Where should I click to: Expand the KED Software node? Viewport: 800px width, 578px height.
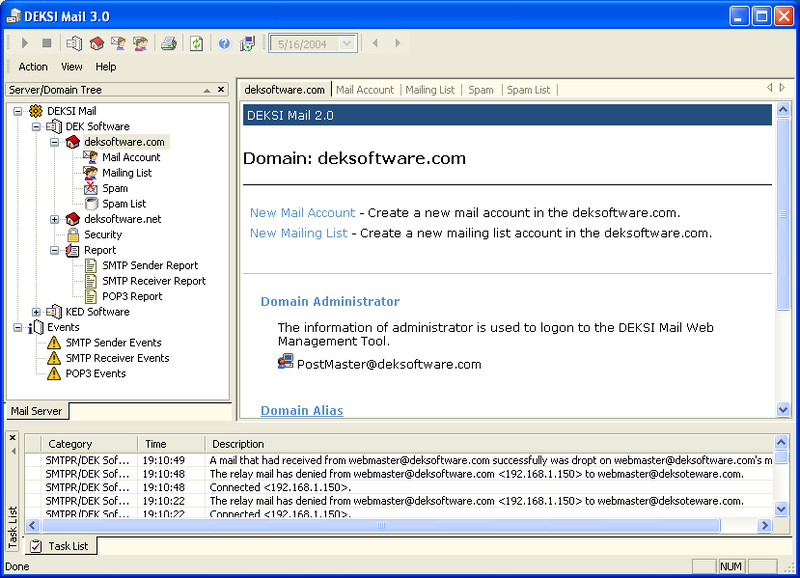click(x=36, y=312)
